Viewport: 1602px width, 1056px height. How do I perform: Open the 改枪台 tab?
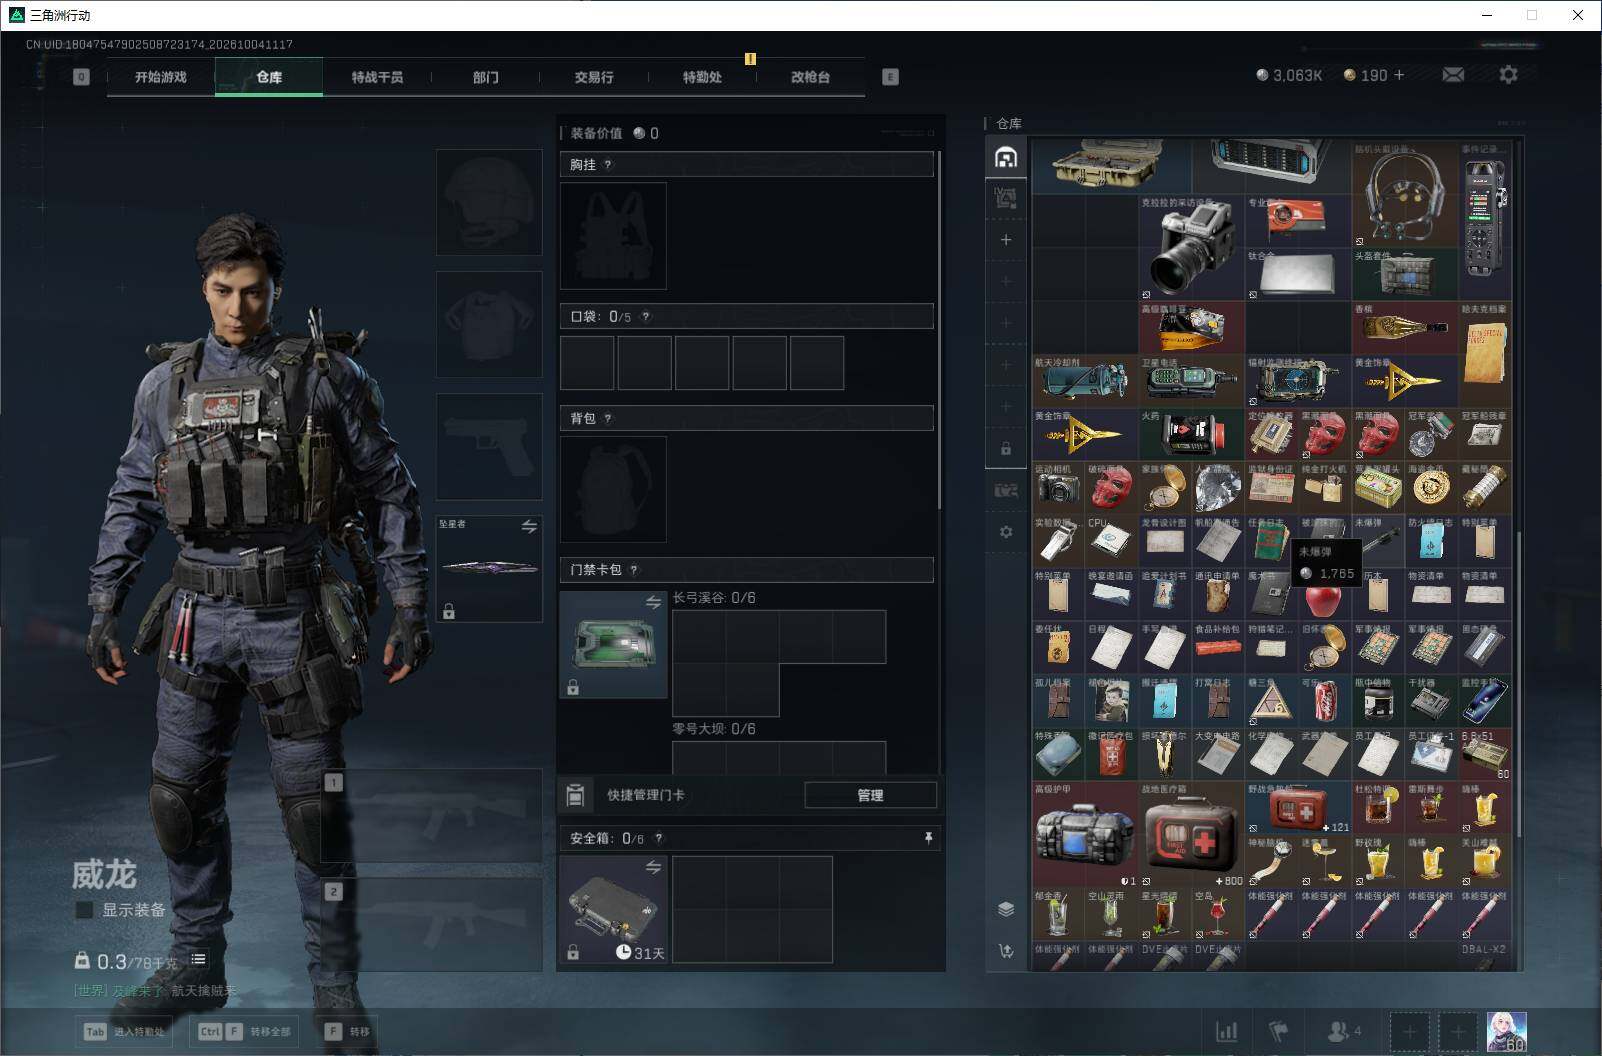coord(810,77)
